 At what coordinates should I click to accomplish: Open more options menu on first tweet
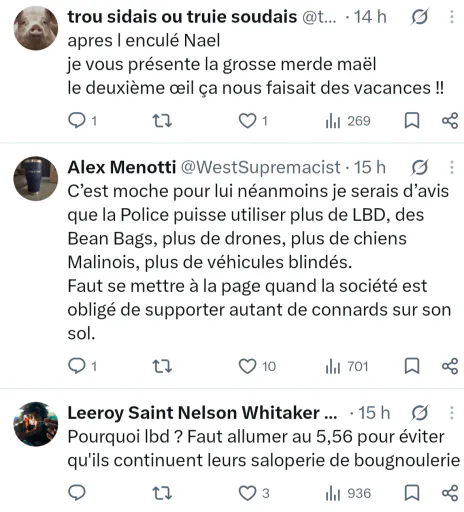(x=452, y=17)
